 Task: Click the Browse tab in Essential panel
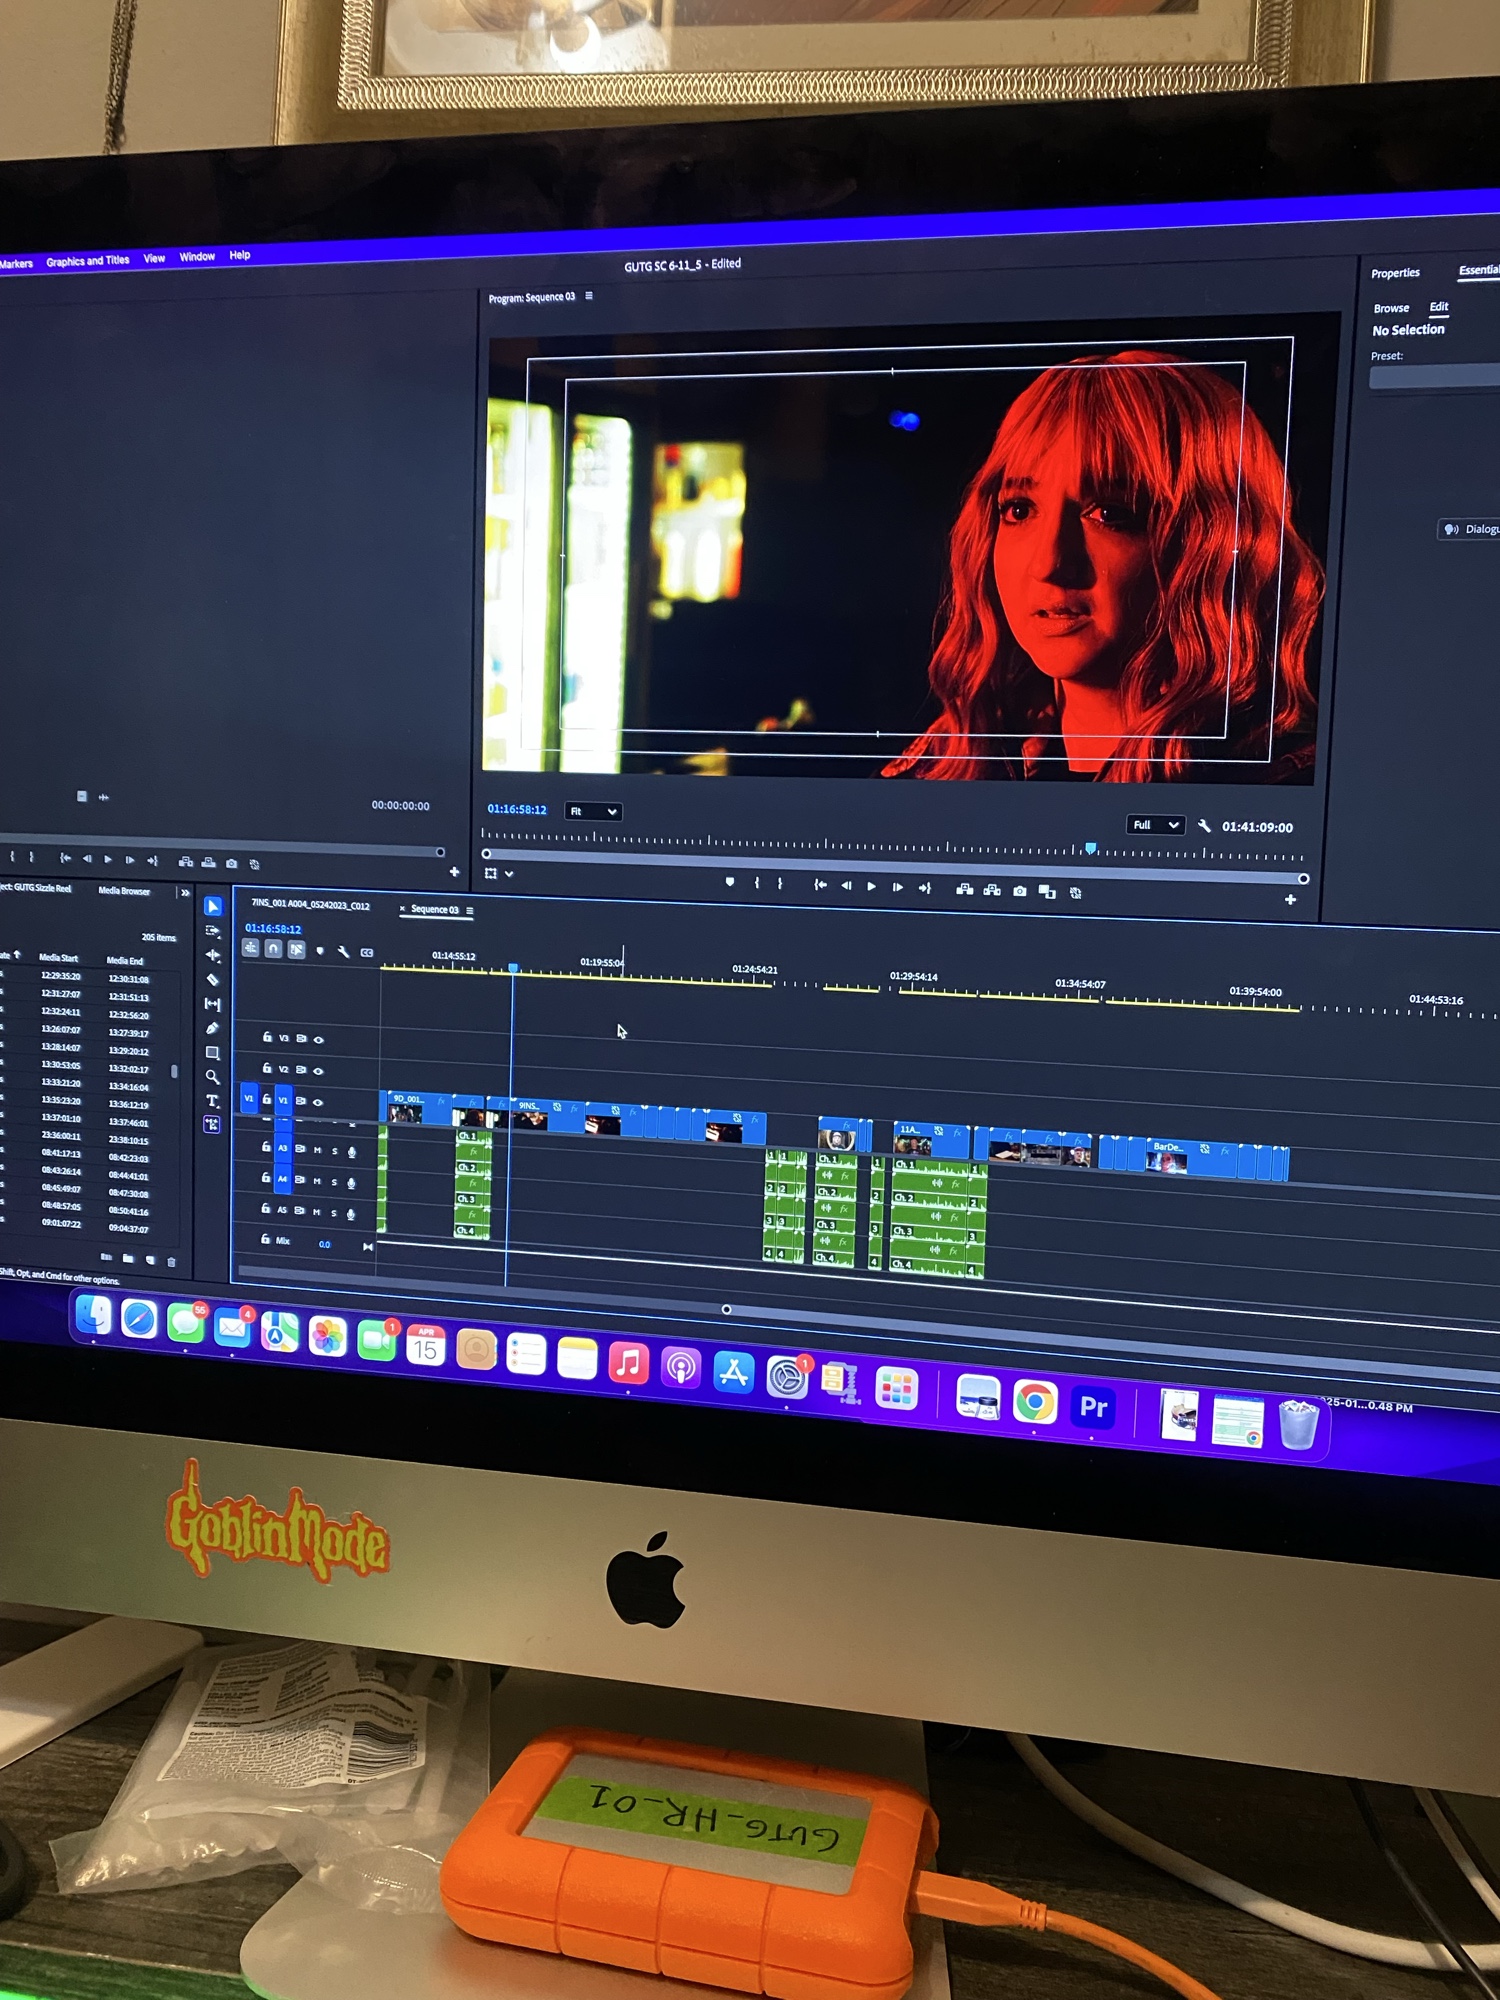click(x=1390, y=308)
